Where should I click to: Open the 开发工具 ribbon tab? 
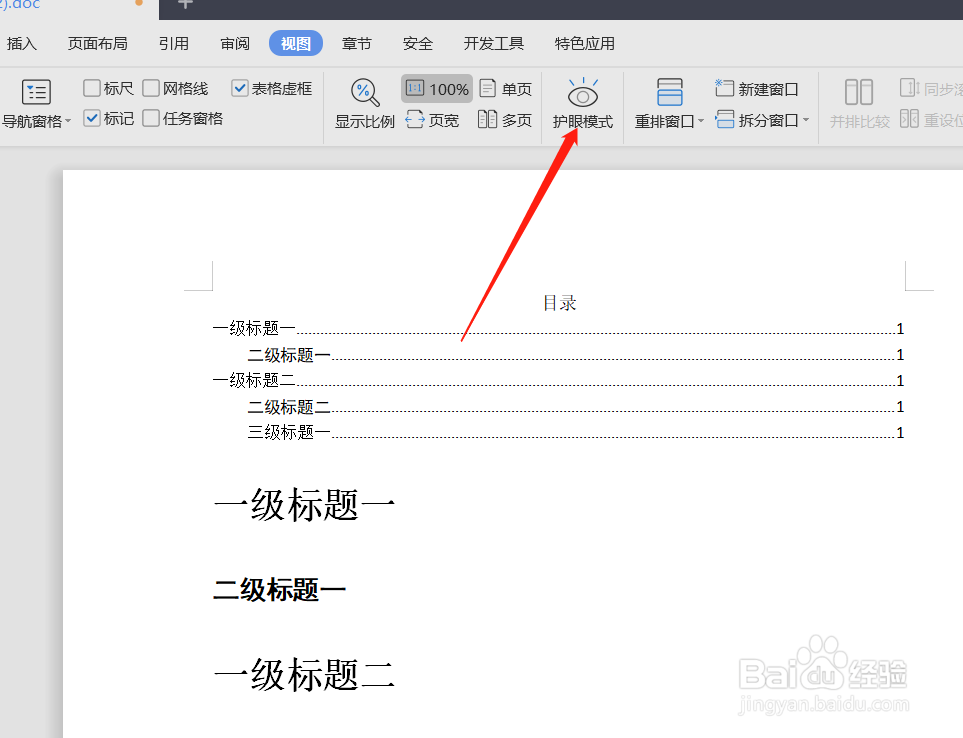493,43
